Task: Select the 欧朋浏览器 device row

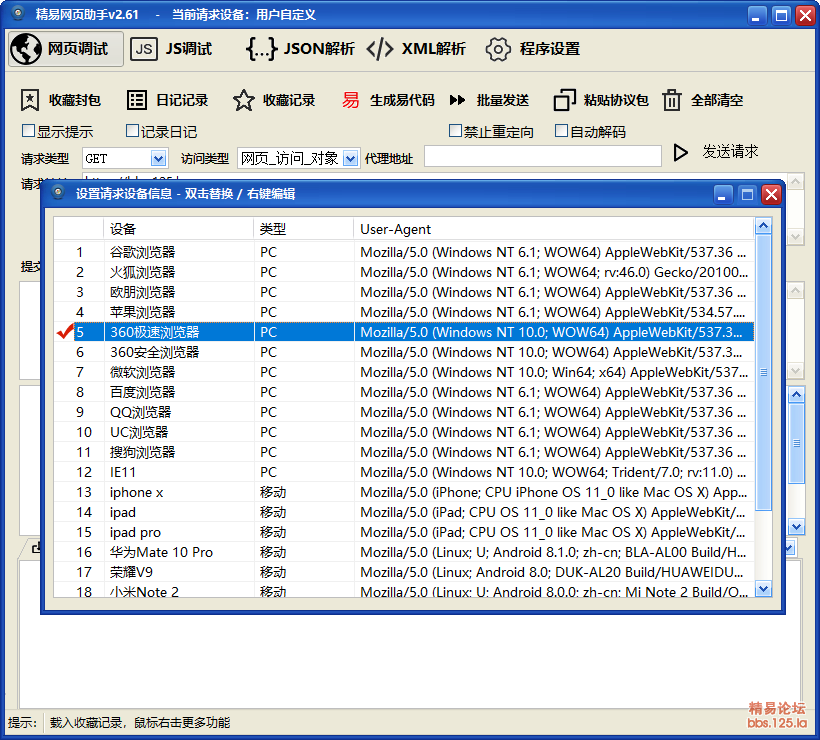Action: point(404,292)
